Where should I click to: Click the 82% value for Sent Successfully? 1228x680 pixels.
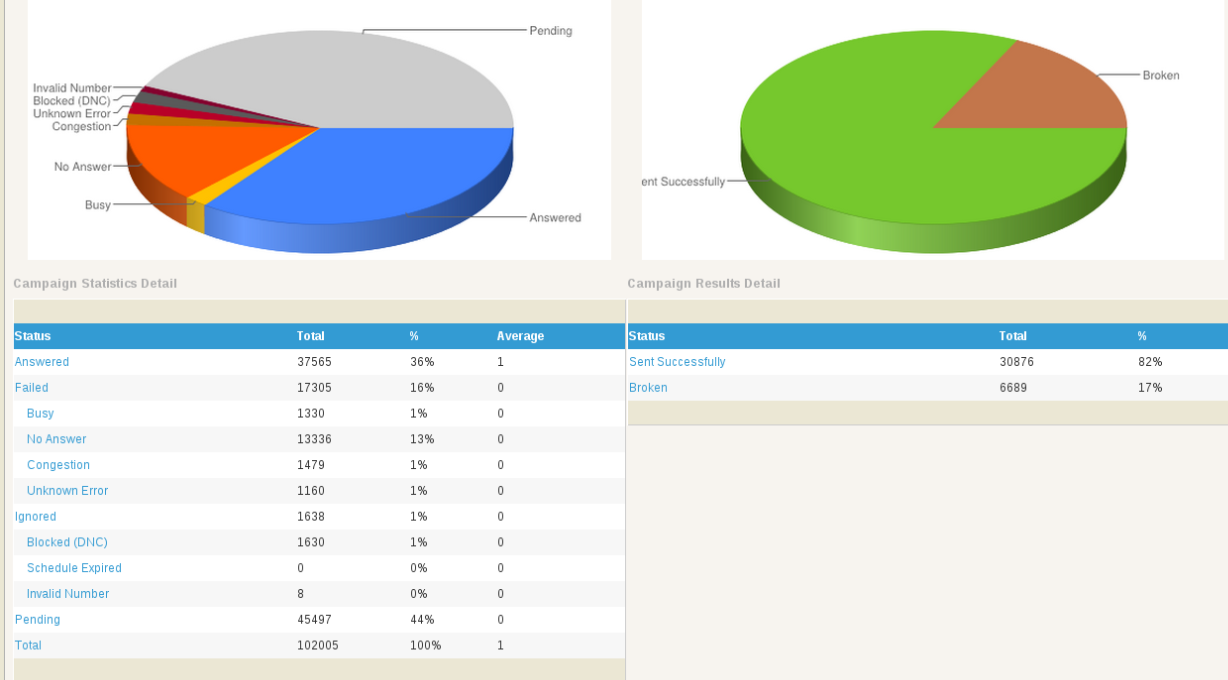click(x=1150, y=362)
